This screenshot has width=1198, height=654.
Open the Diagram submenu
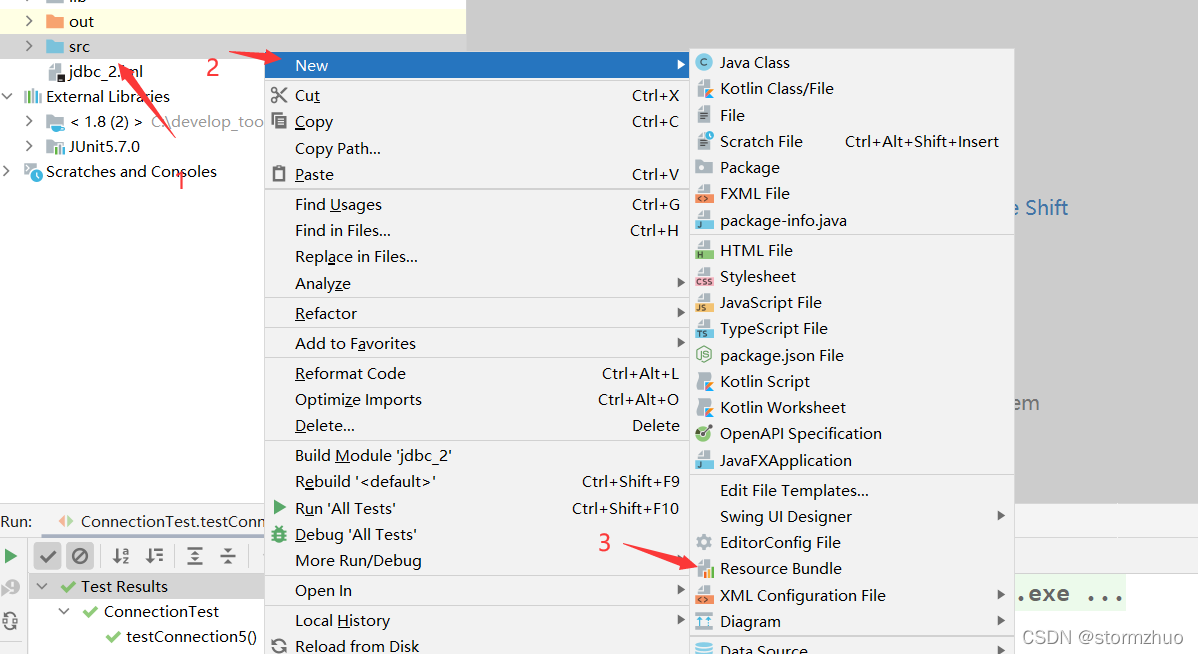(852, 622)
